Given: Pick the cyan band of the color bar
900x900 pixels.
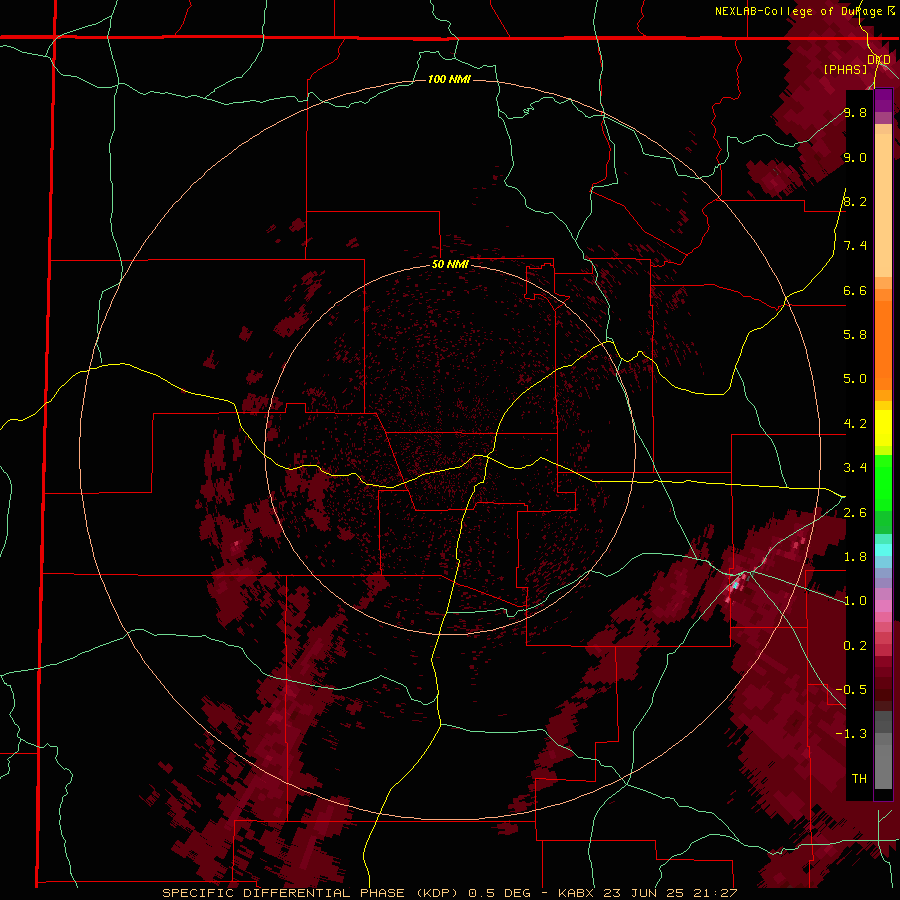Looking at the screenshot, I should click(x=883, y=550).
